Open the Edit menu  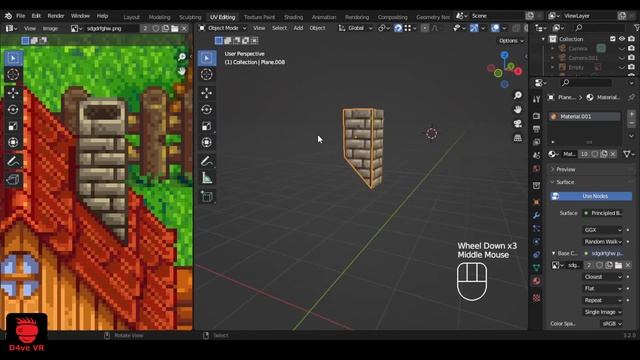[36, 16]
